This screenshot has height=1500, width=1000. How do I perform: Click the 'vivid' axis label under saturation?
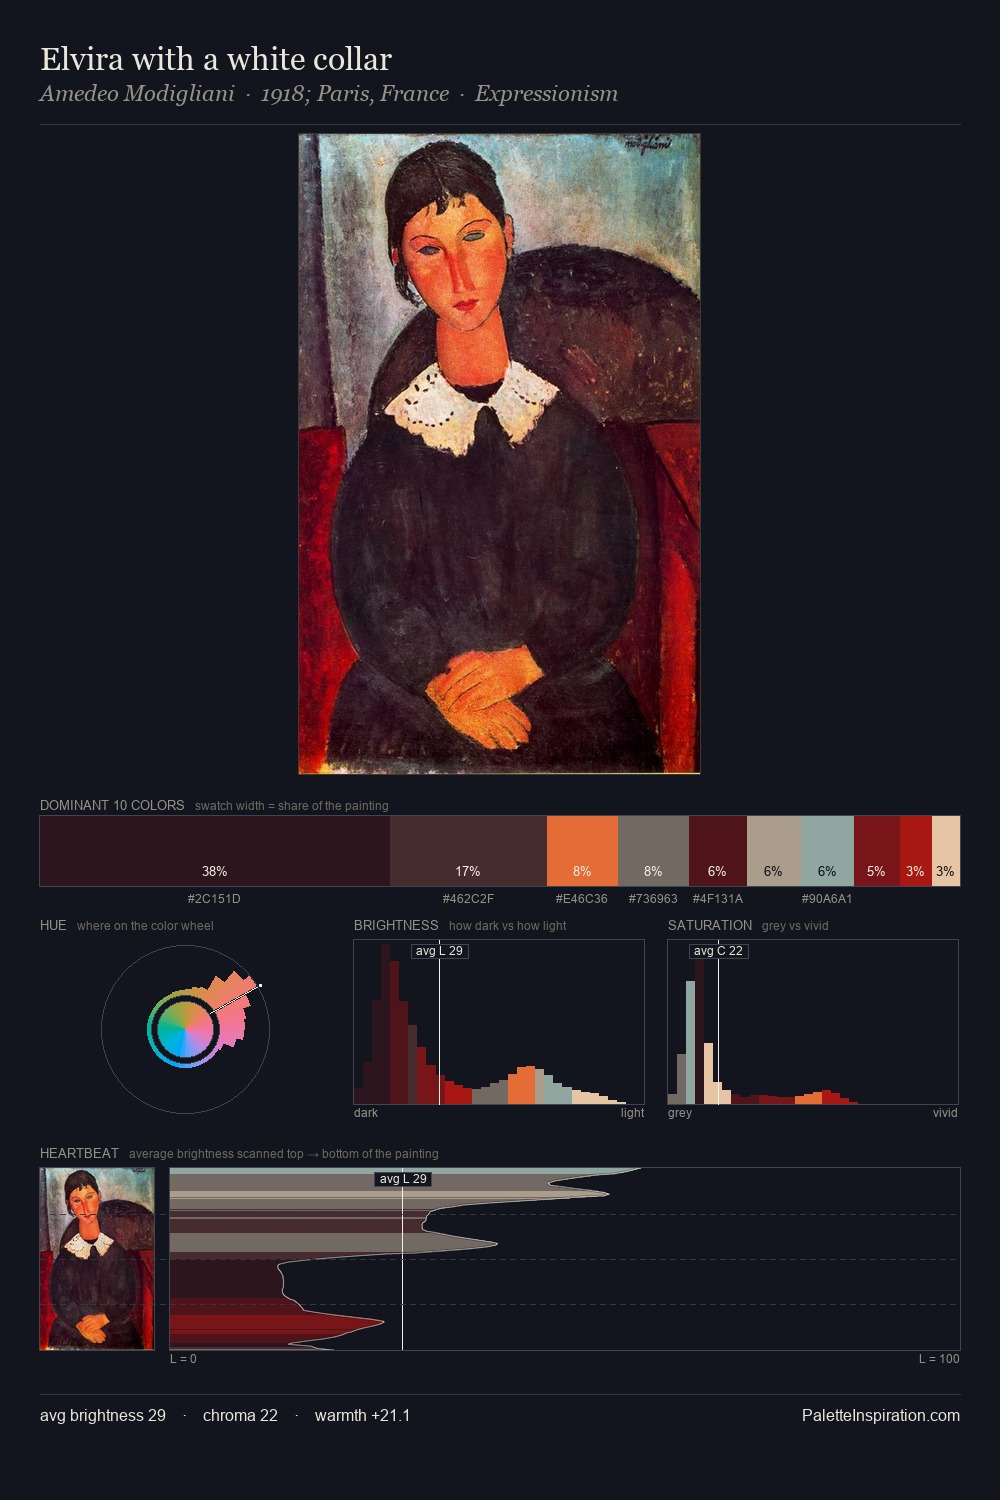945,1113
